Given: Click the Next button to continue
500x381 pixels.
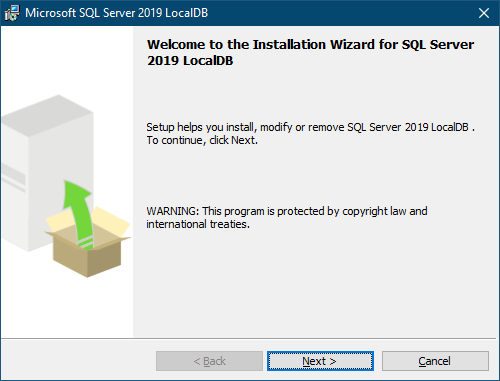Looking at the screenshot, I should [320, 361].
